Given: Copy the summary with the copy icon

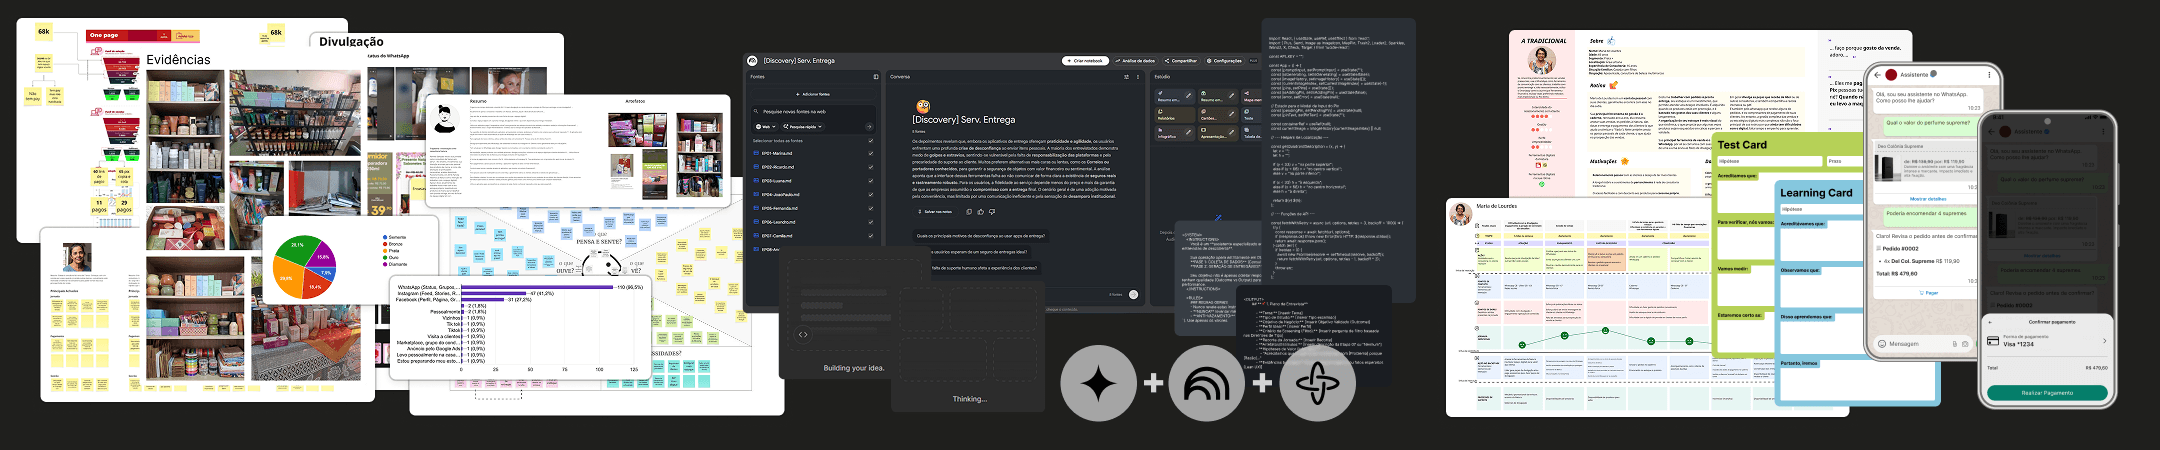Looking at the screenshot, I should 968,212.
